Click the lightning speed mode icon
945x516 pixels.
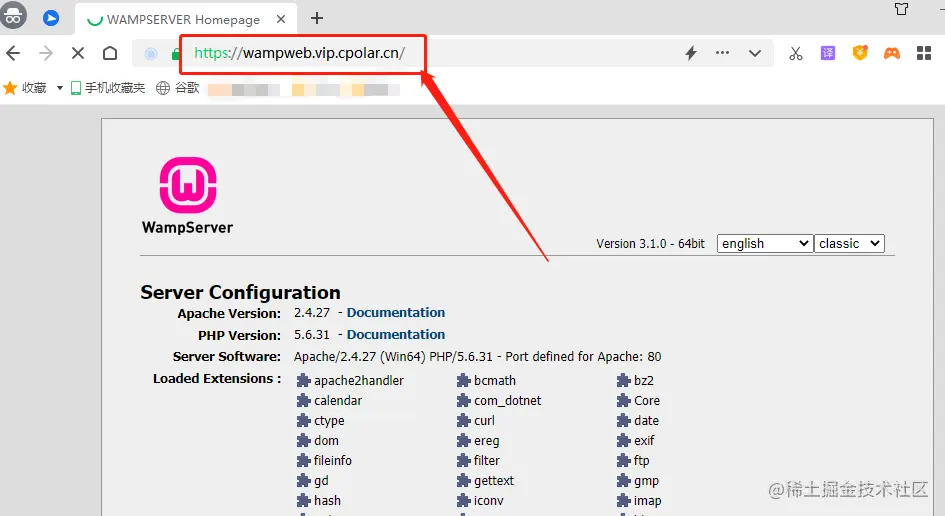[x=691, y=53]
